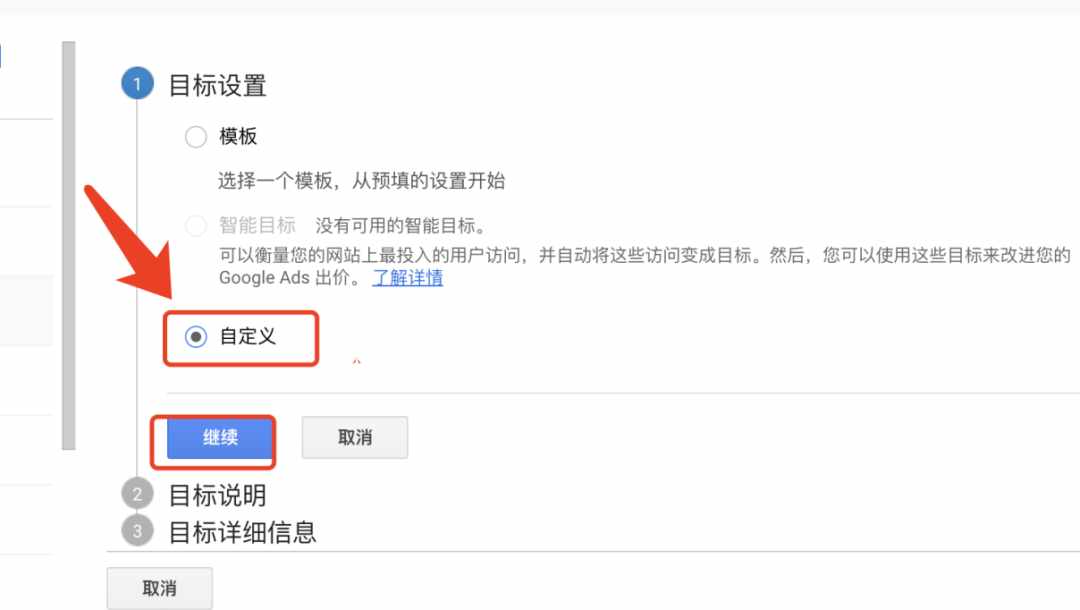Click the 智能目标 label text
Image resolution: width=1080 pixels, height=610 pixels.
tap(258, 225)
